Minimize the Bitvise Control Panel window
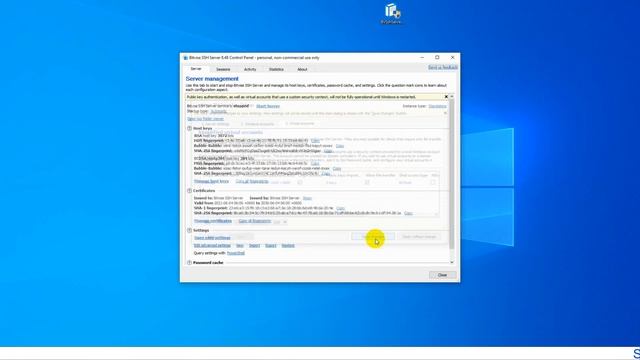The image size is (640, 360). 422,58
